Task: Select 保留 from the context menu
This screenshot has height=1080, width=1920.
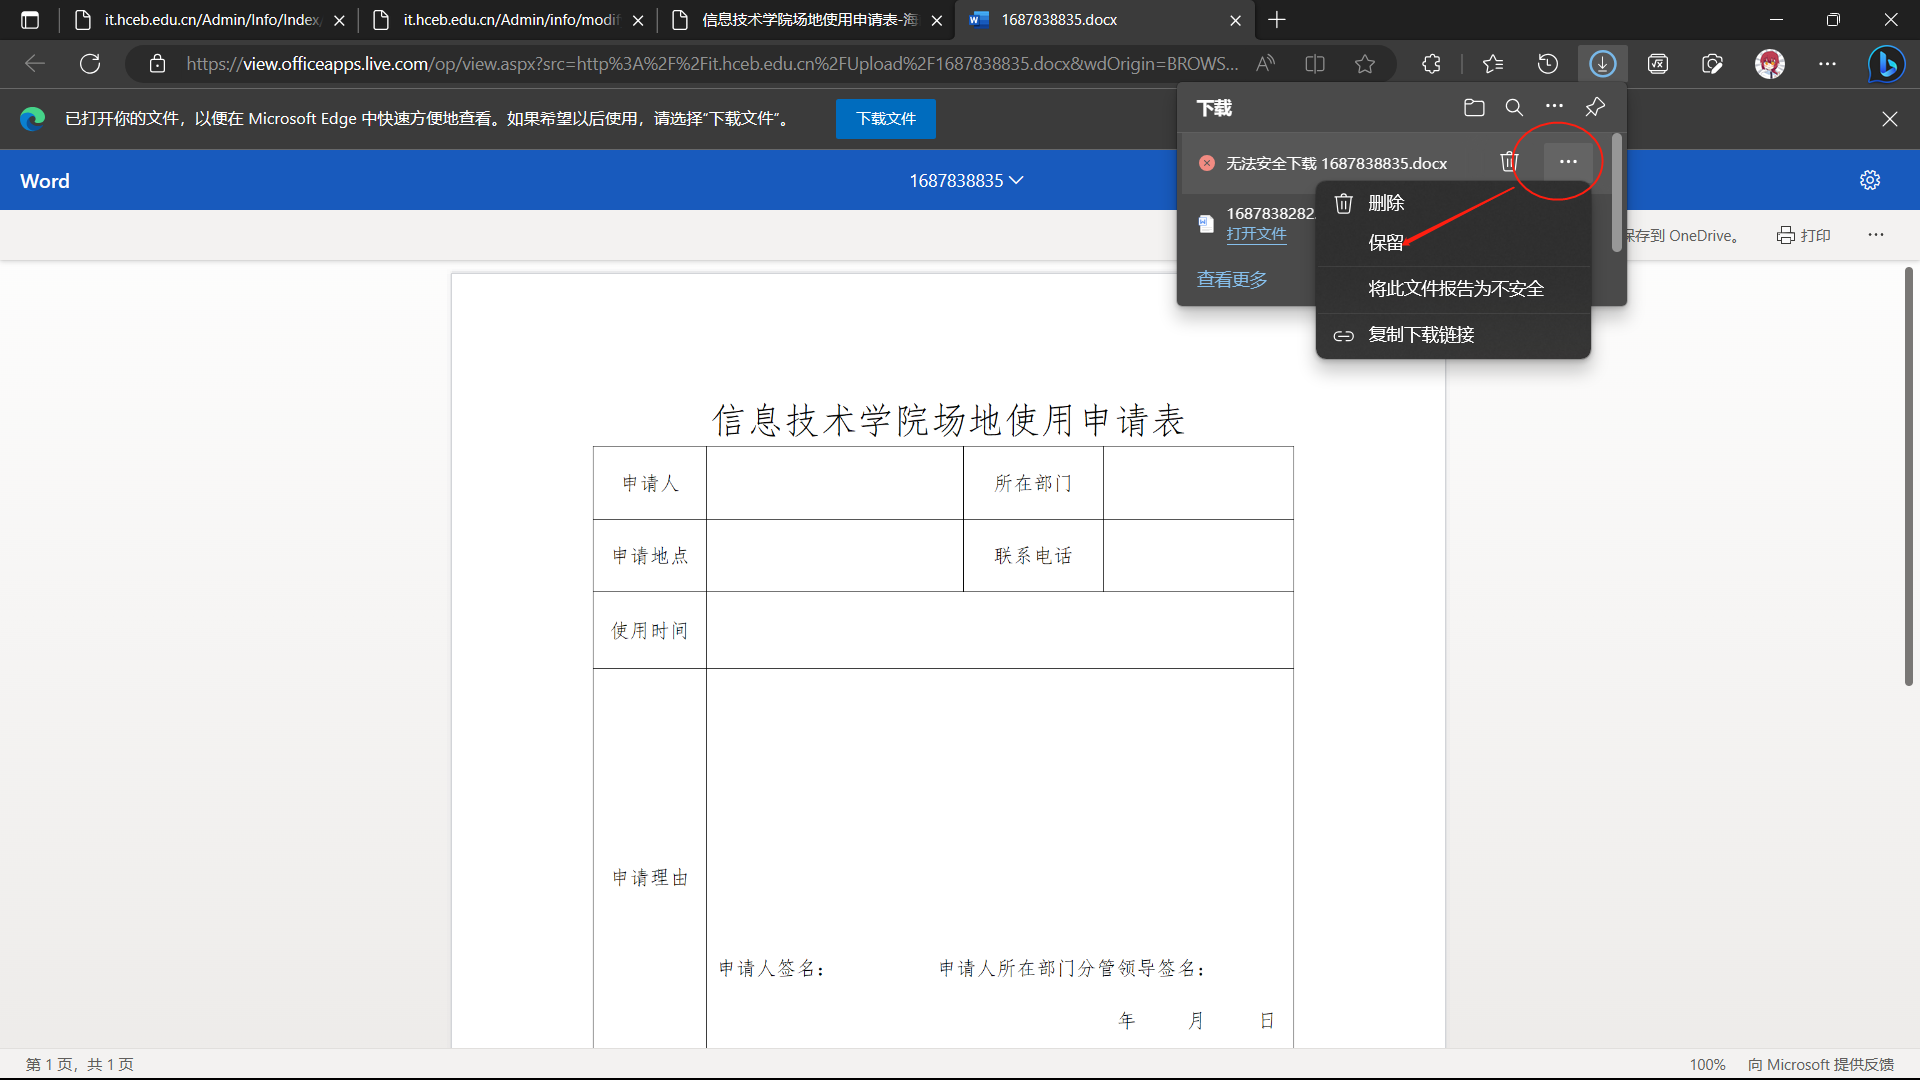Action: 1386,243
